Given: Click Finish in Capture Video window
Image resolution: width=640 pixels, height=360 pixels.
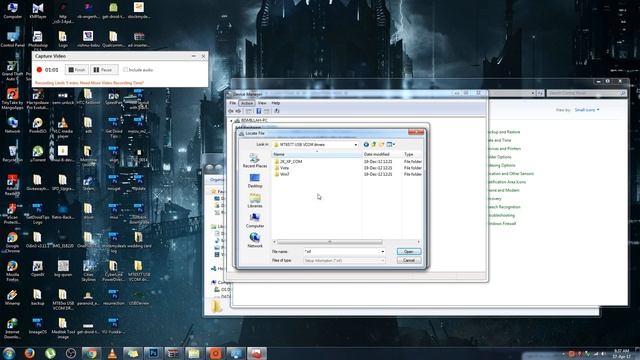Looking at the screenshot, I should (77, 70).
